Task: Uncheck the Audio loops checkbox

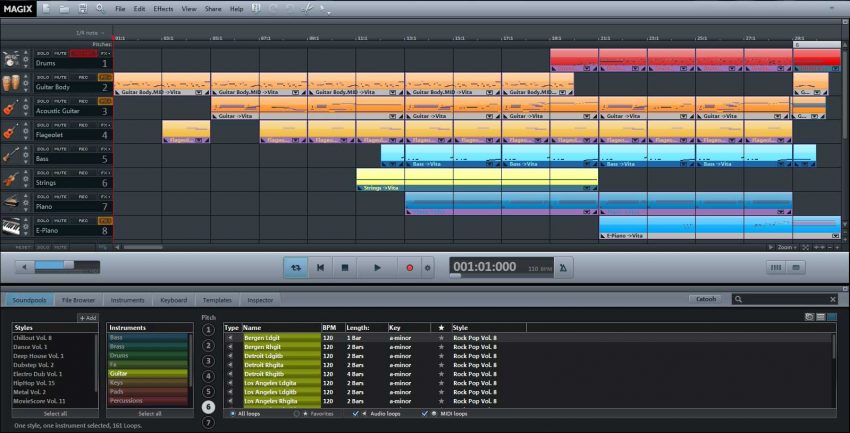Action: 356,413
